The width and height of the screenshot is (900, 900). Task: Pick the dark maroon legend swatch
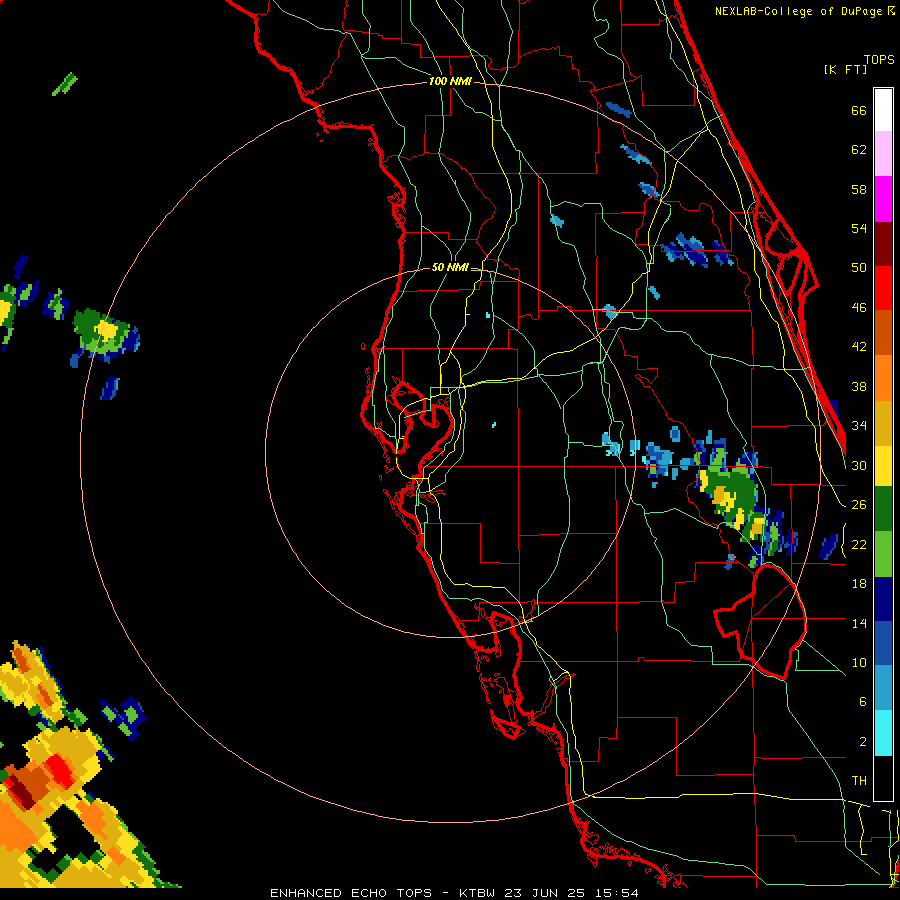tap(883, 244)
